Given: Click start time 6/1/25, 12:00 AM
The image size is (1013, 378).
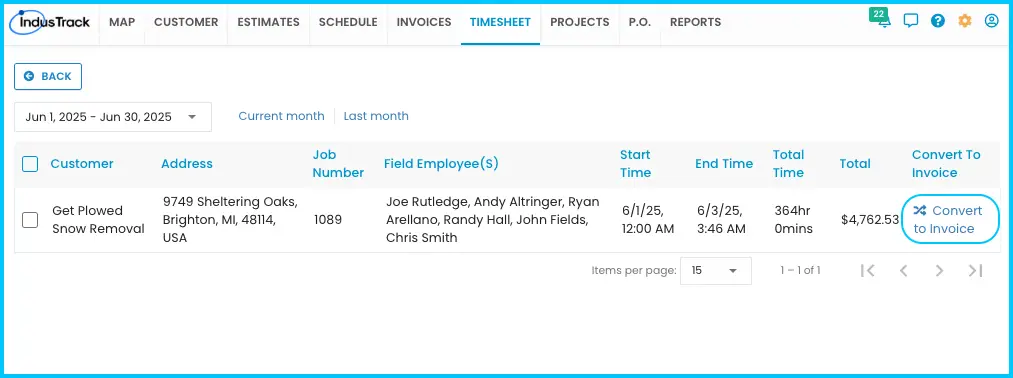Looking at the screenshot, I should pyautogui.click(x=648, y=220).
